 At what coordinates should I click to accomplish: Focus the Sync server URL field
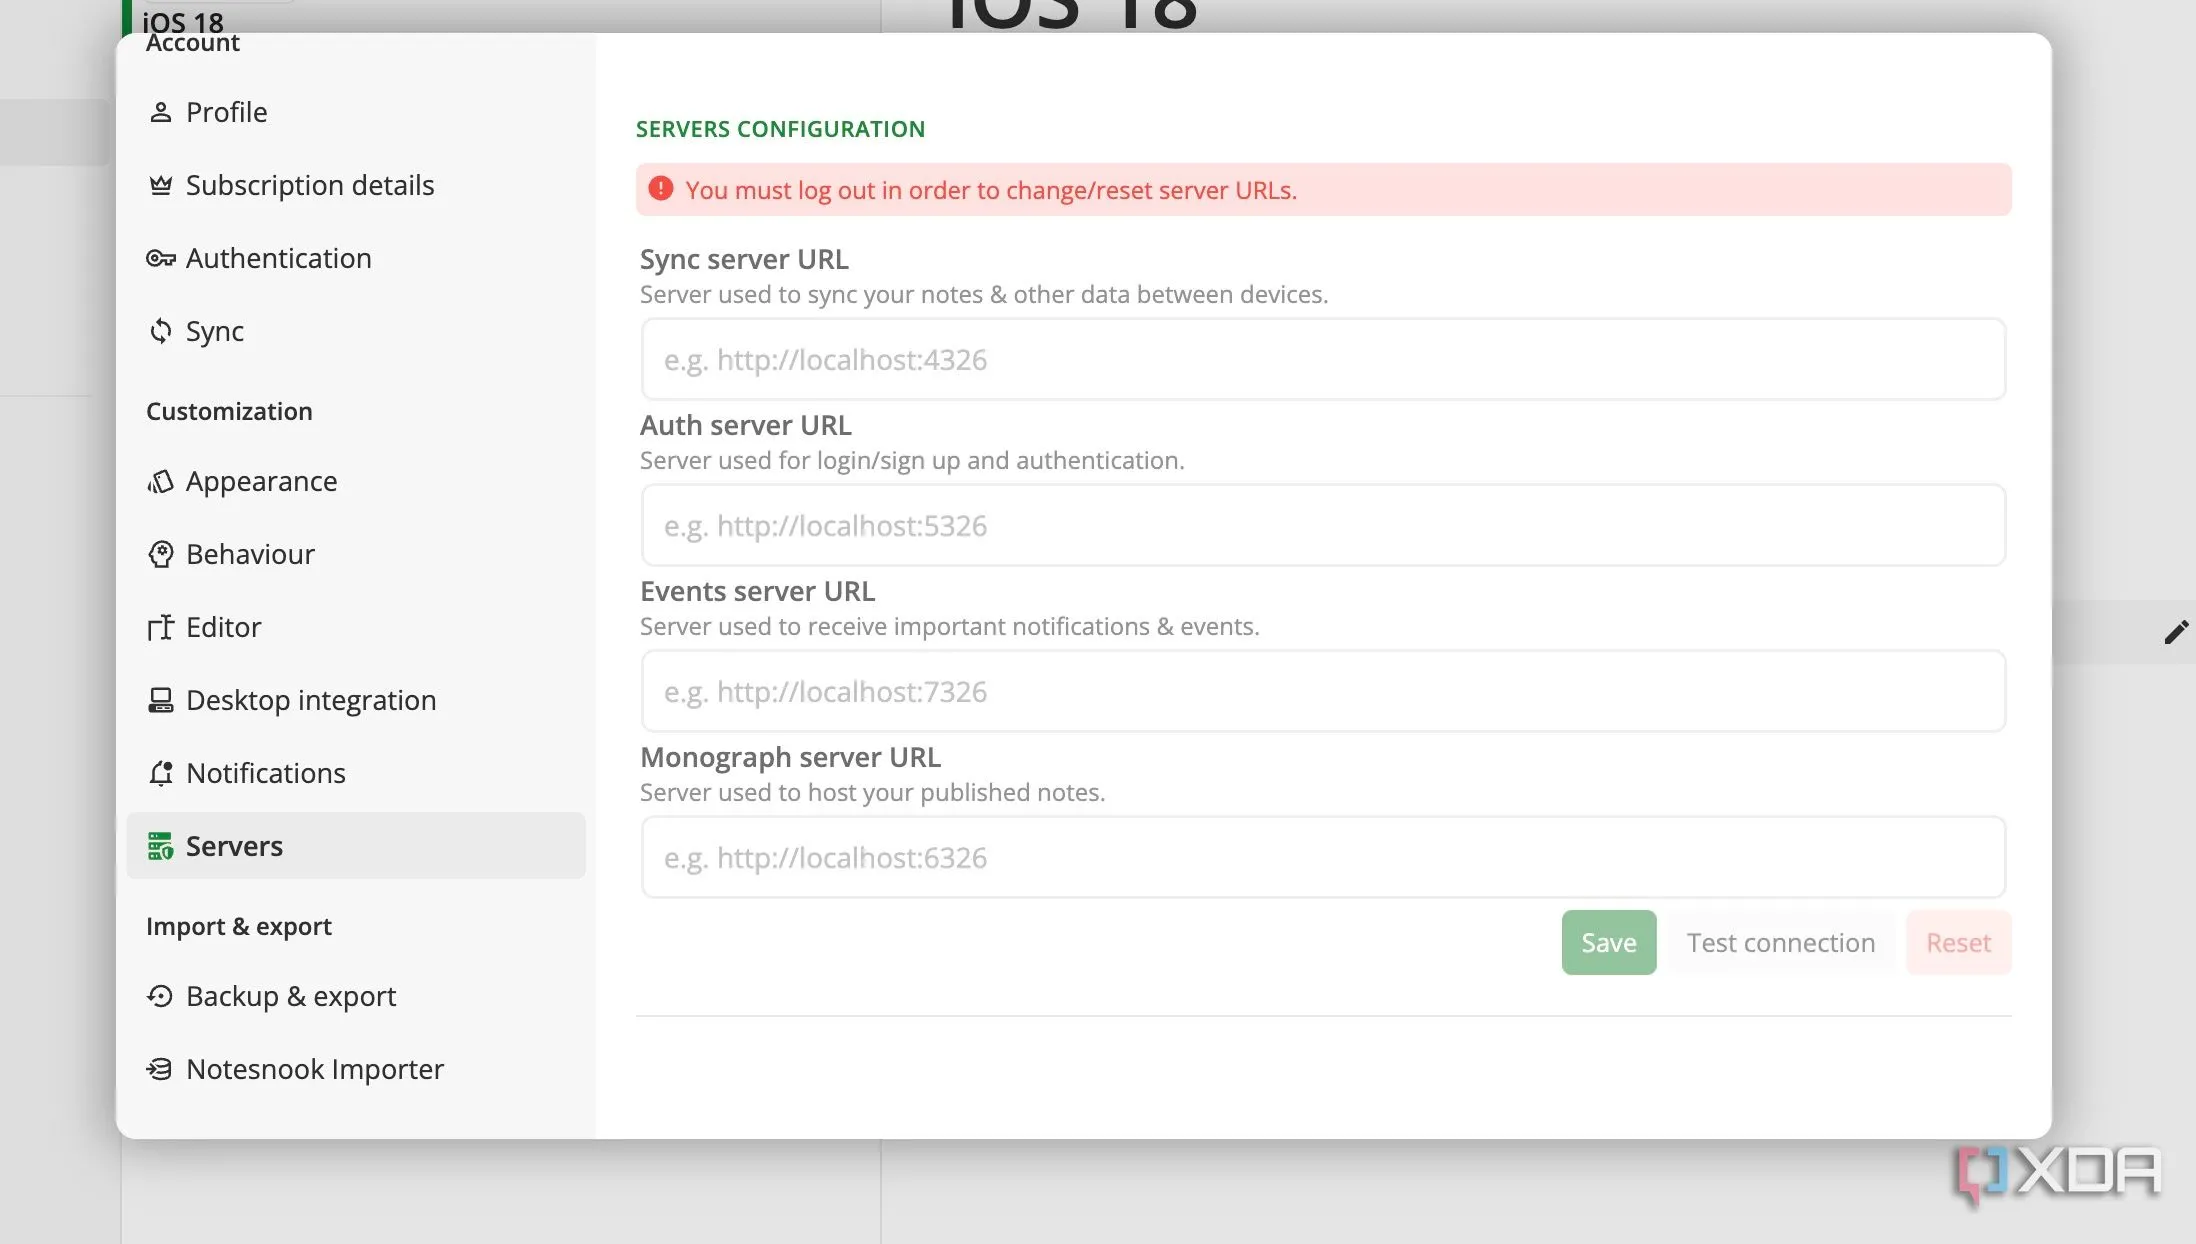pos(1323,359)
